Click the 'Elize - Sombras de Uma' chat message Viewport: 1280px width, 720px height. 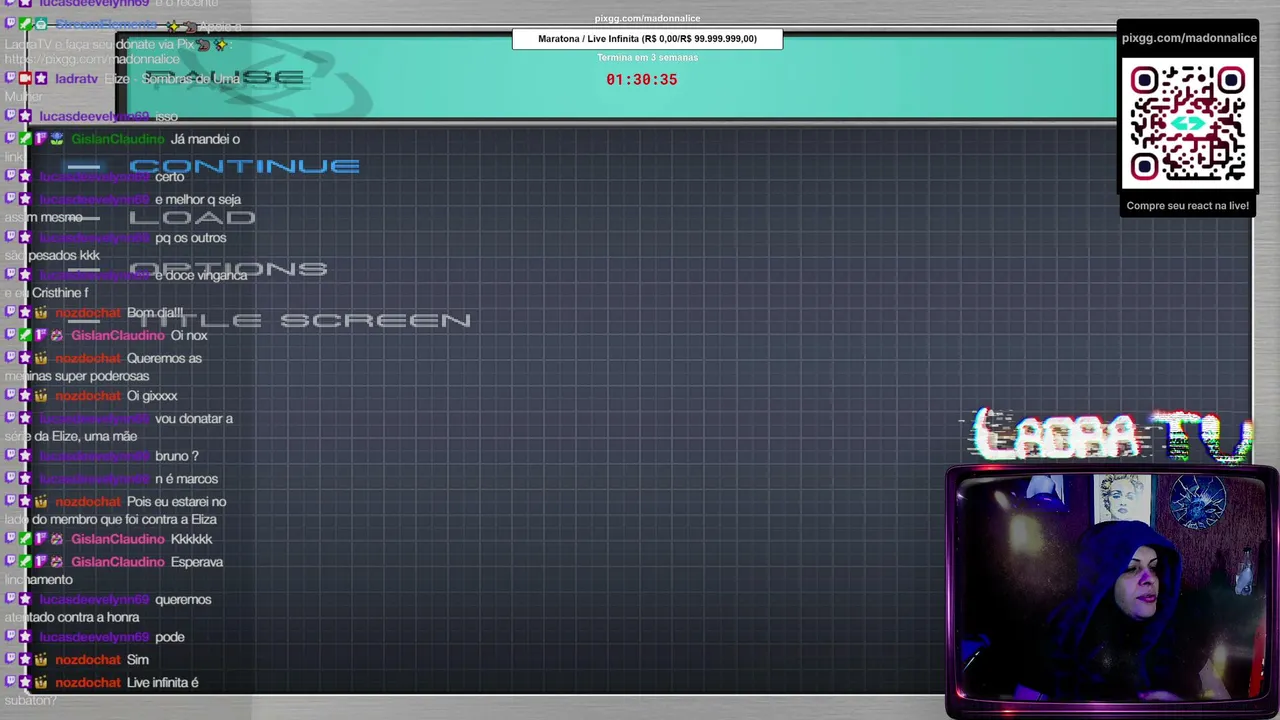pyautogui.click(x=172, y=79)
